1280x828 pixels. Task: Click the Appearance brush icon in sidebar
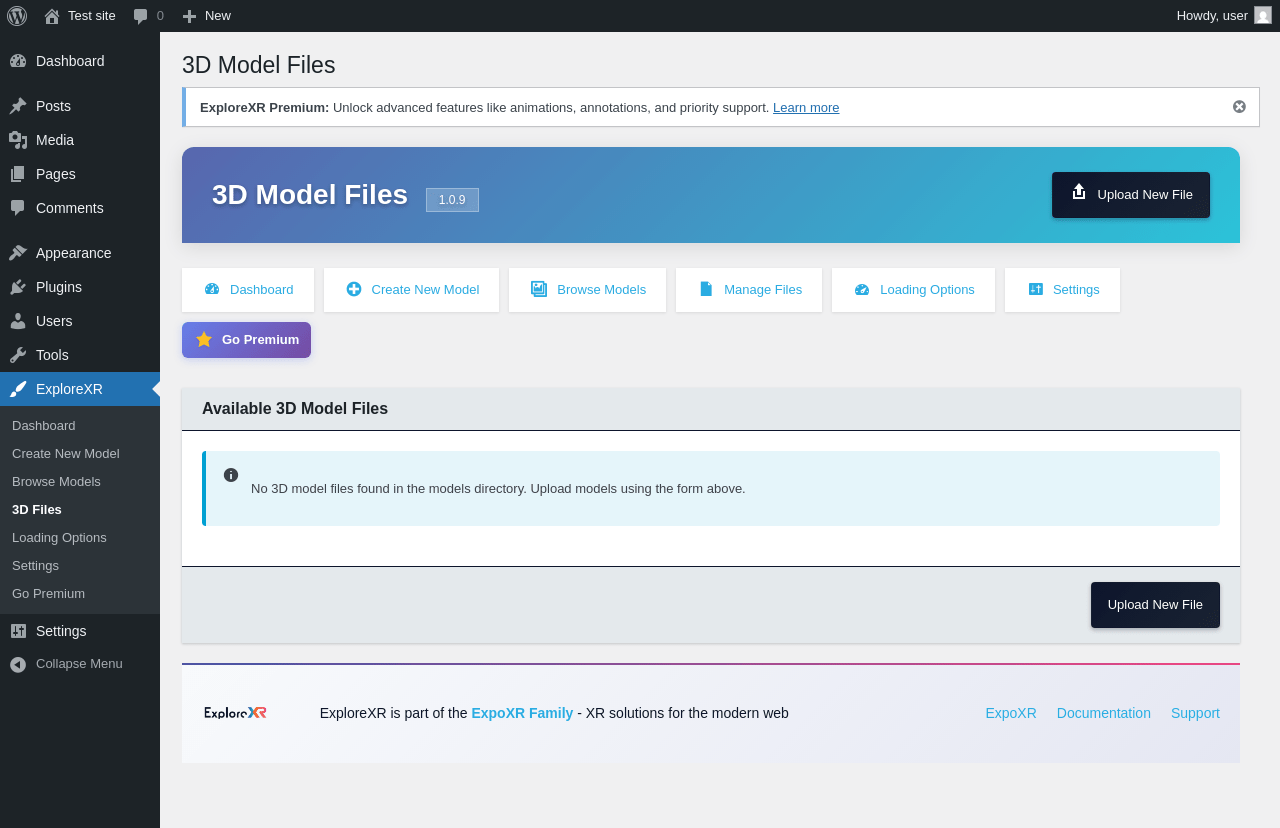point(18,253)
